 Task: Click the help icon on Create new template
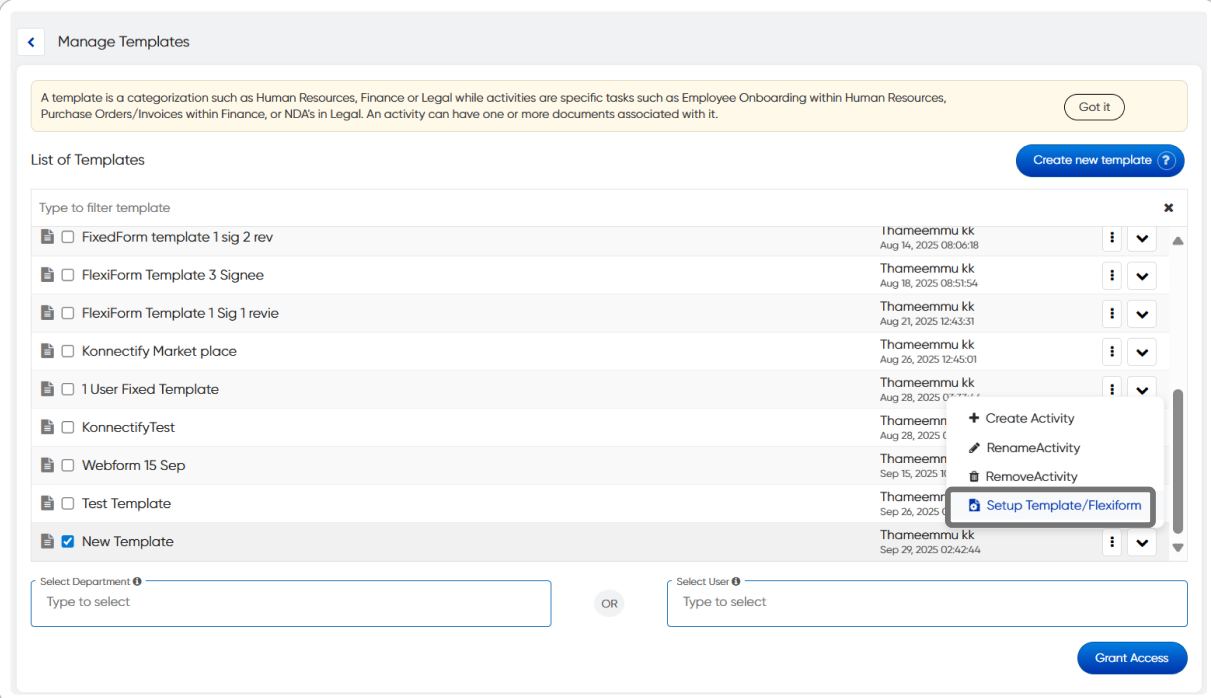pyautogui.click(x=1166, y=160)
